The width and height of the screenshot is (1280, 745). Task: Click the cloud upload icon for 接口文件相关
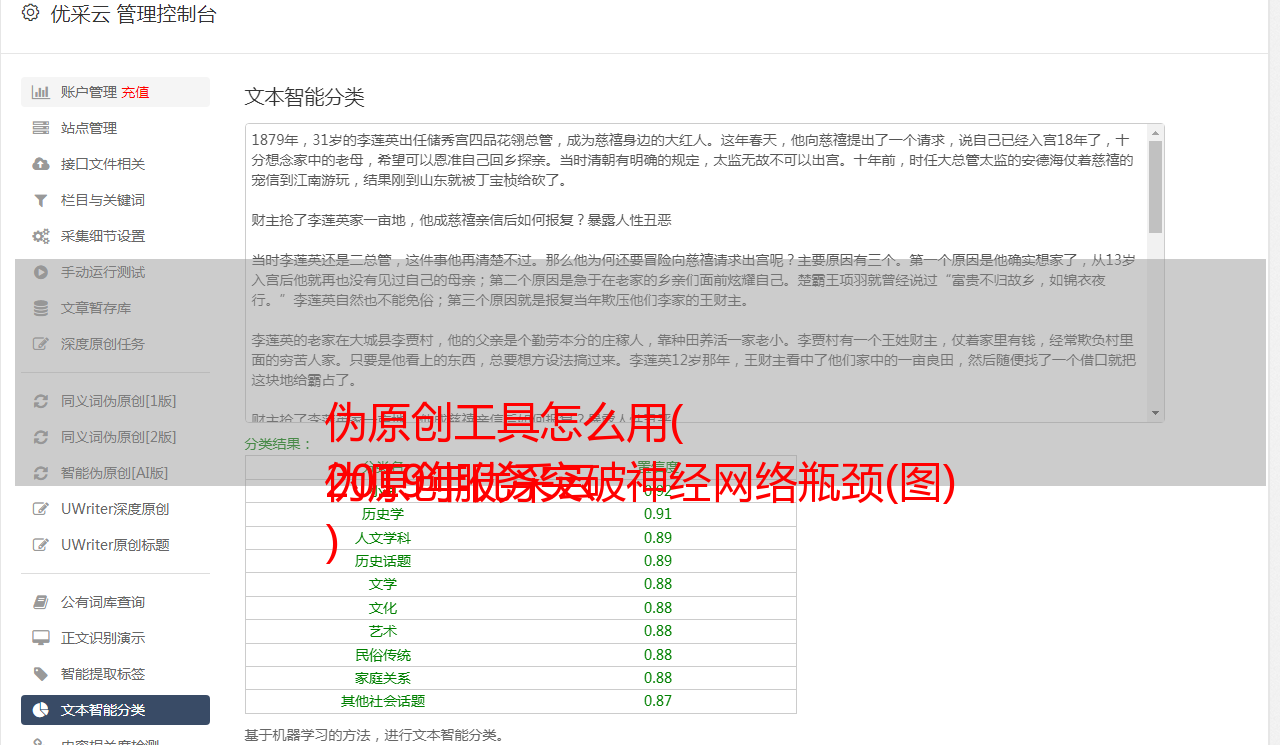coord(41,164)
